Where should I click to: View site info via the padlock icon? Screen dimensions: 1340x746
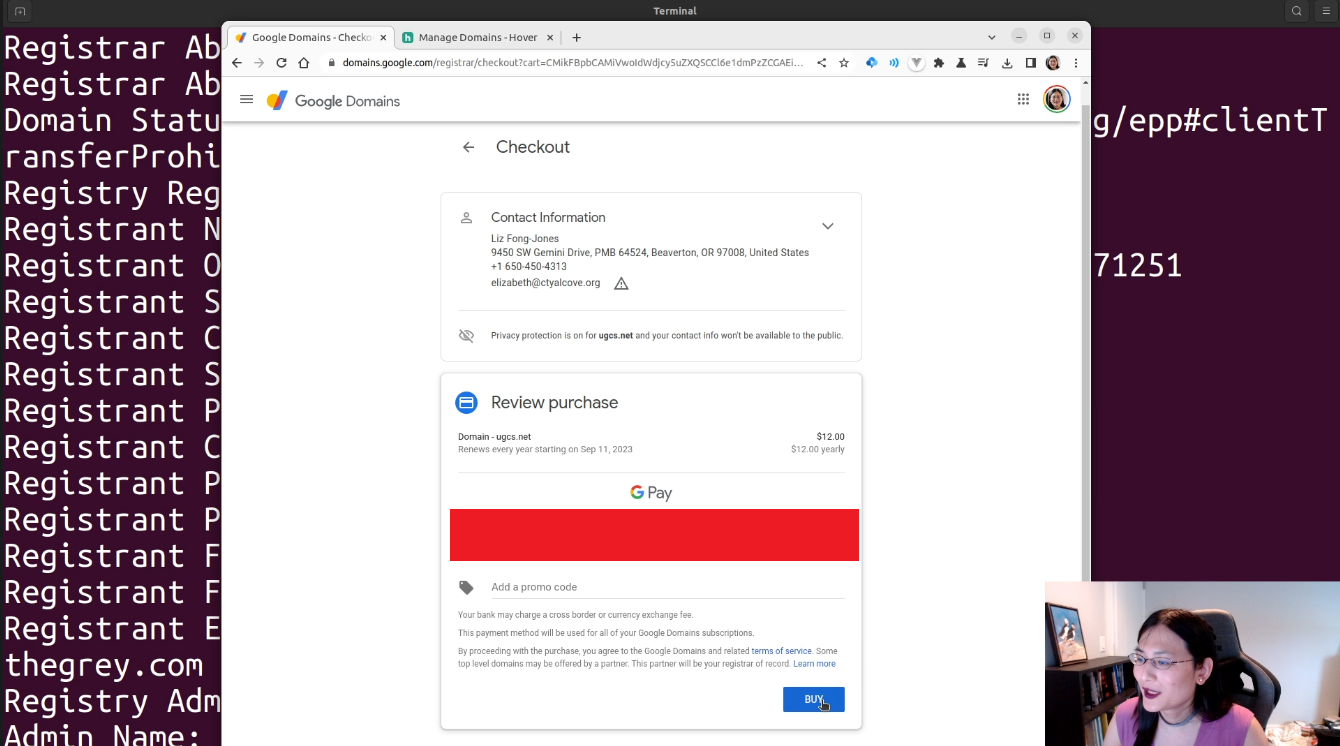point(332,62)
